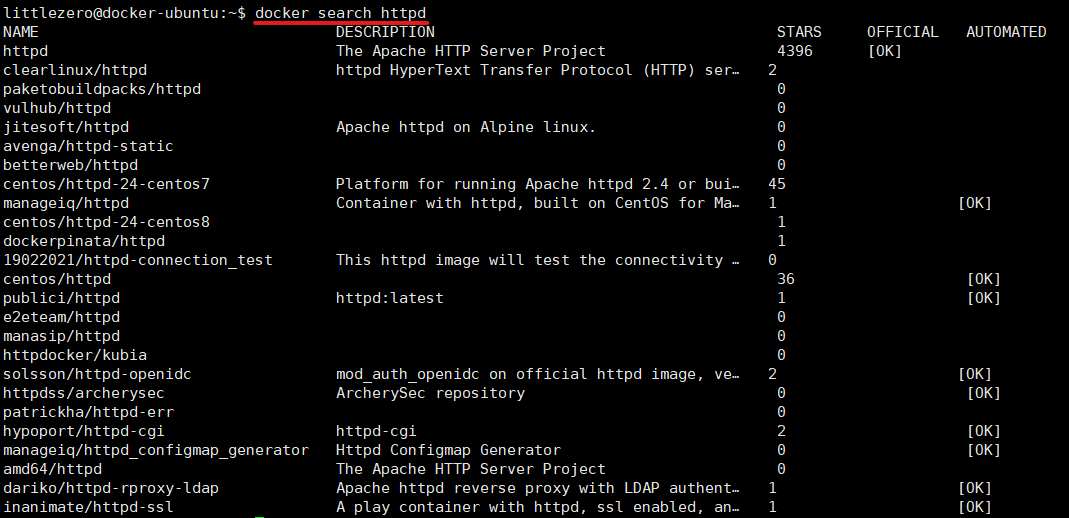
Task: Click [OK] automated flag for httpdss/archerysec
Action: [x=984, y=393]
